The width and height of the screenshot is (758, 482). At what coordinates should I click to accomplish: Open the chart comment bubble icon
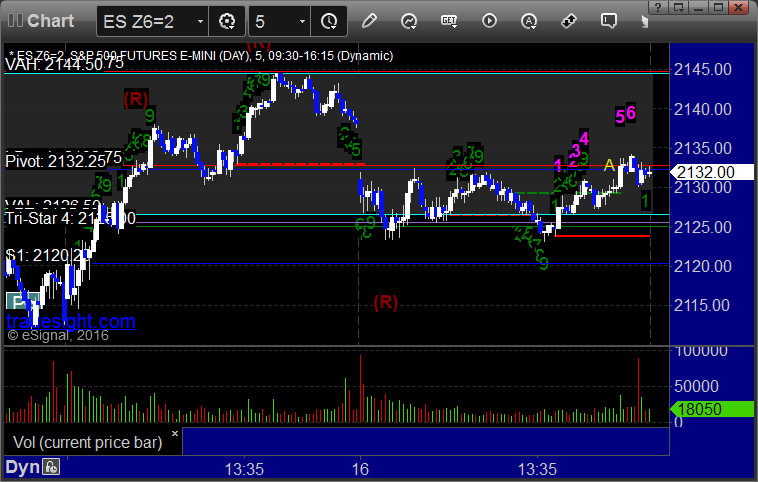609,21
